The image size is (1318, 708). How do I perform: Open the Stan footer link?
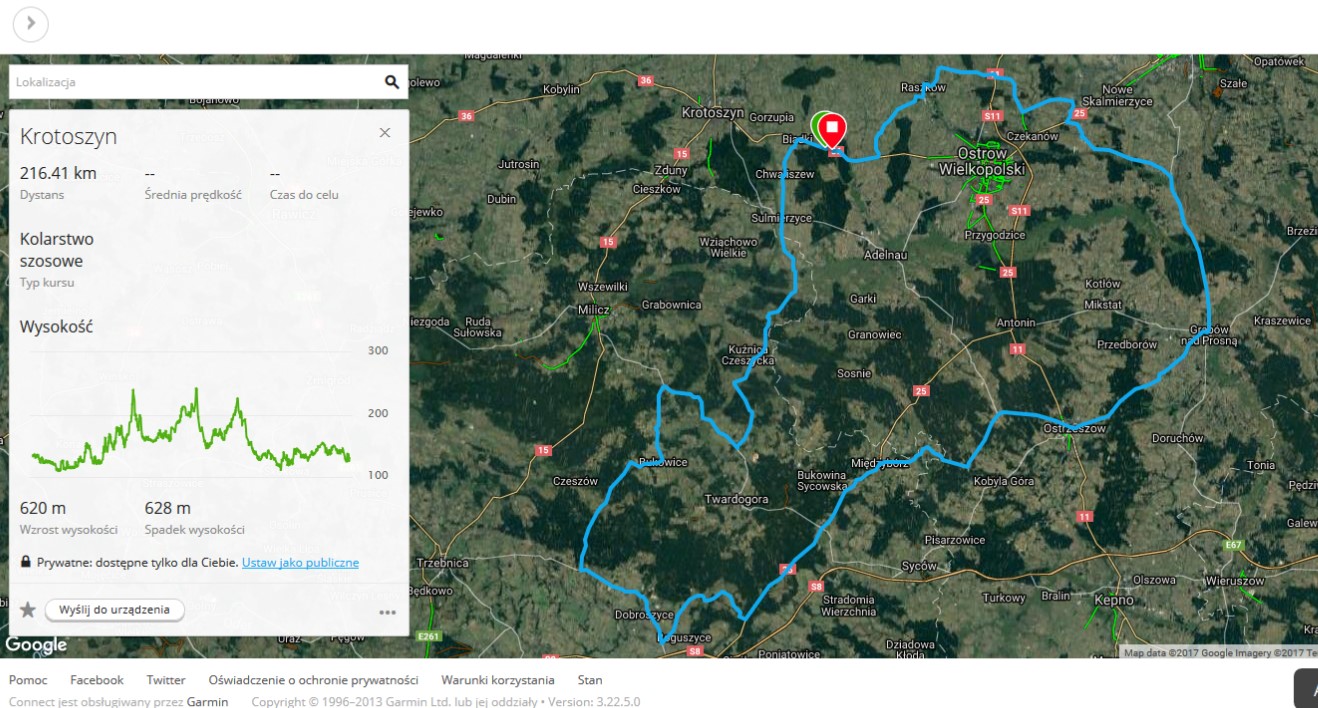590,680
